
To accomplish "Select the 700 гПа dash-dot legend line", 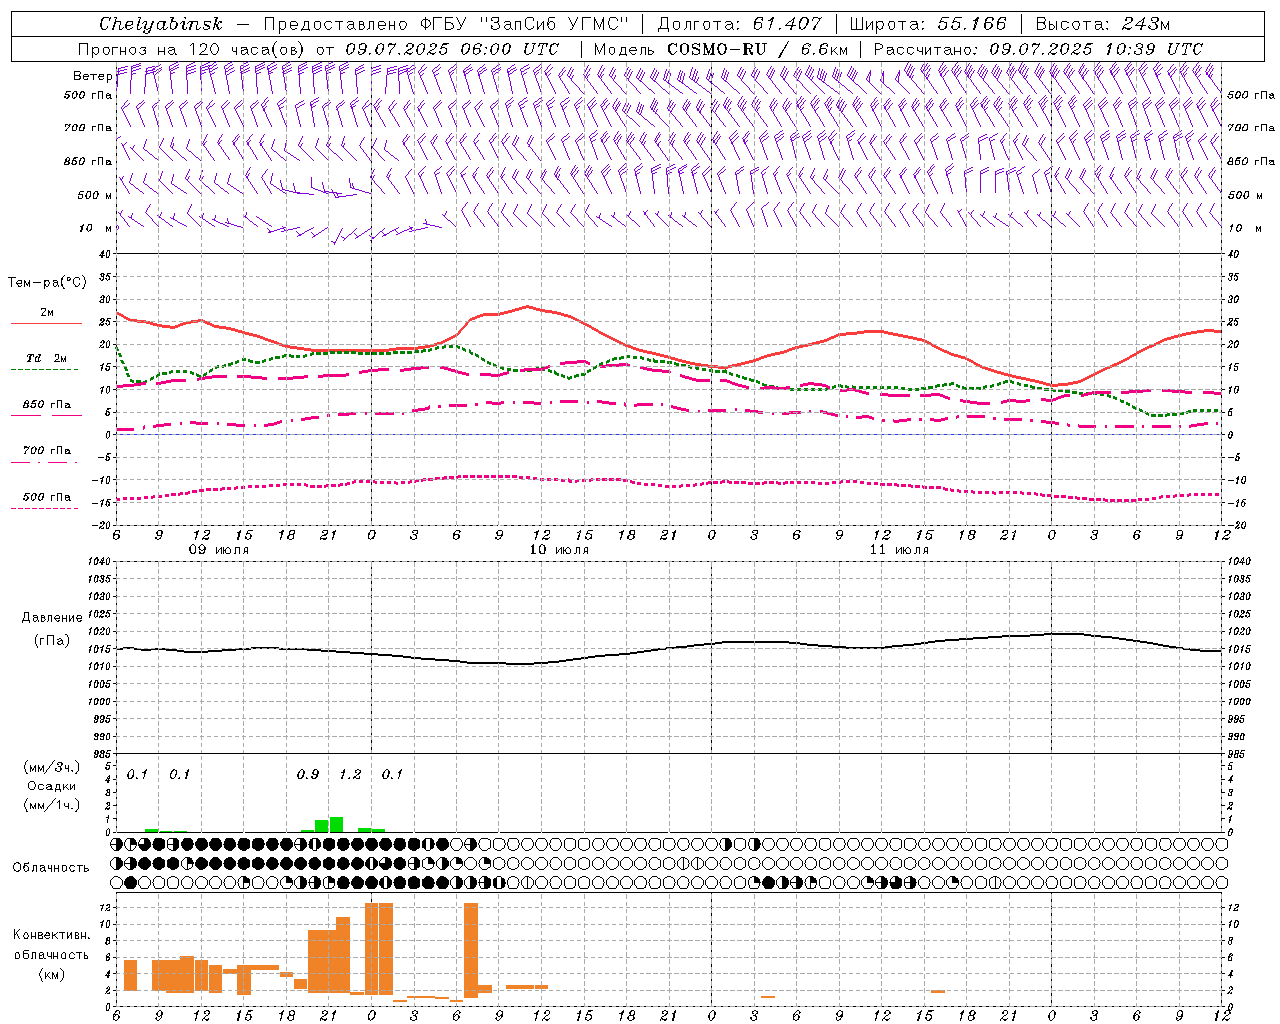I will pyautogui.click(x=46, y=462).
